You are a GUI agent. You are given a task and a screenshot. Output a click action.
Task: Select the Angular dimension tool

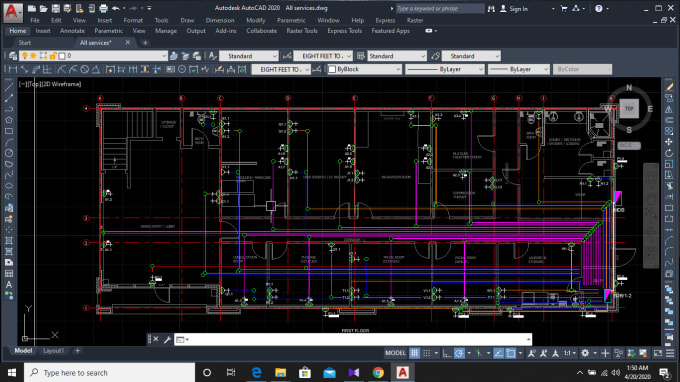tap(96, 69)
